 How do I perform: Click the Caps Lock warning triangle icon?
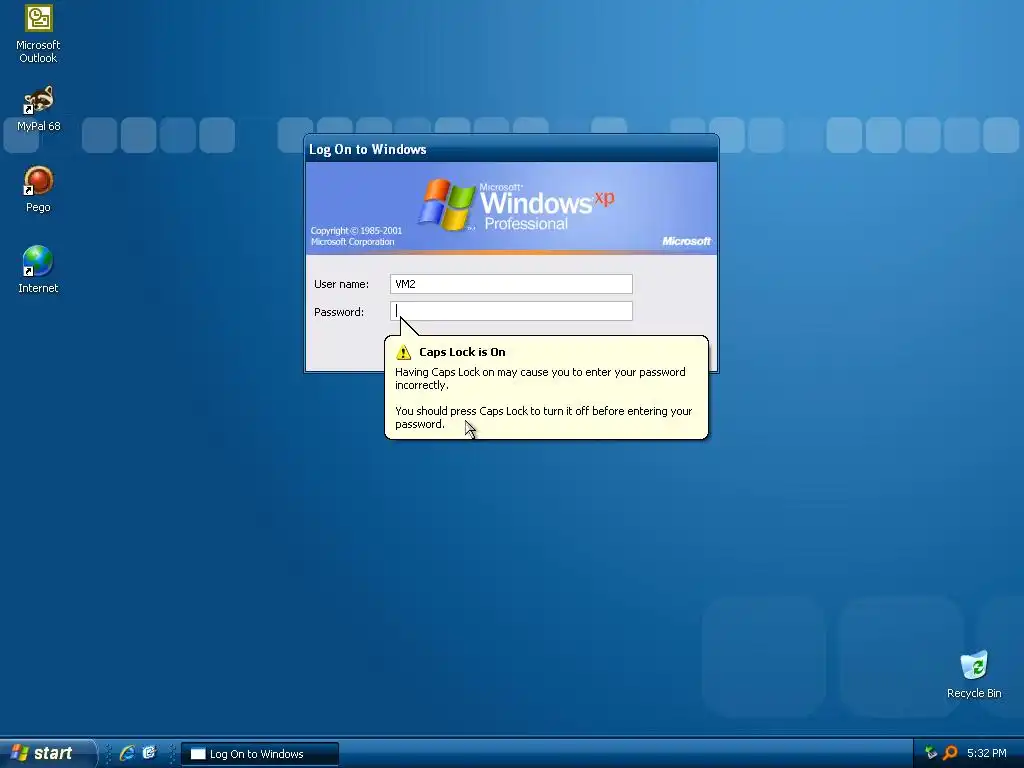click(x=404, y=353)
